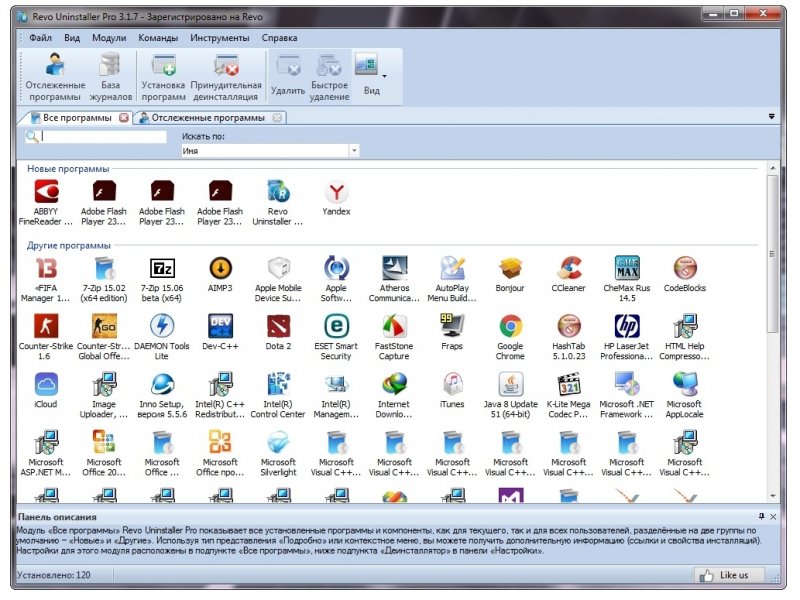Click Установка программ toolbar button
800x600 pixels.
[163, 77]
